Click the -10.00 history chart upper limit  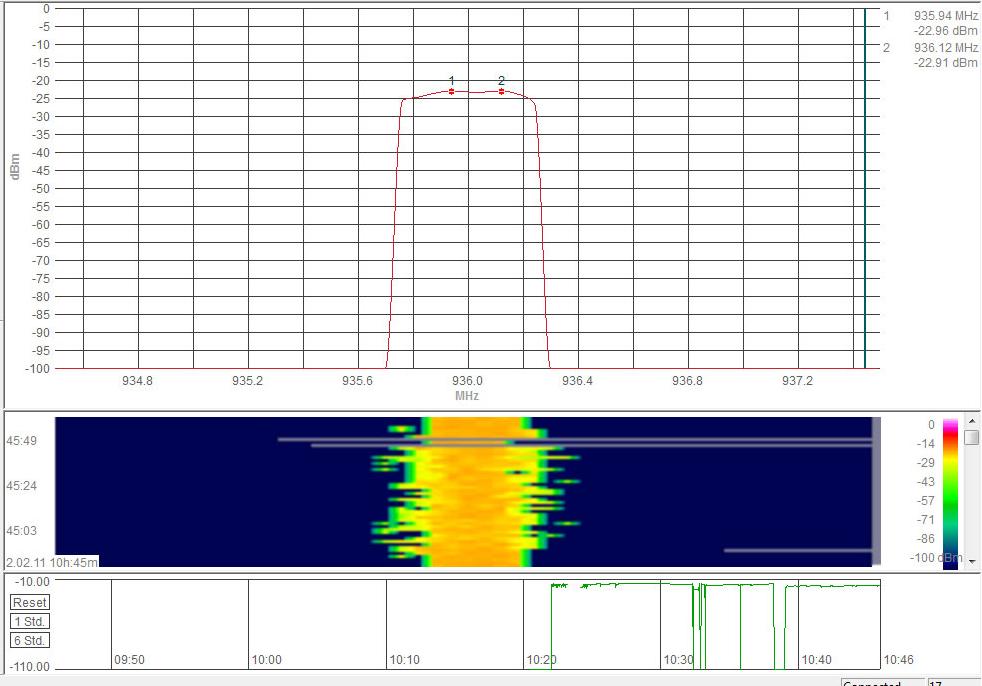tap(33, 582)
